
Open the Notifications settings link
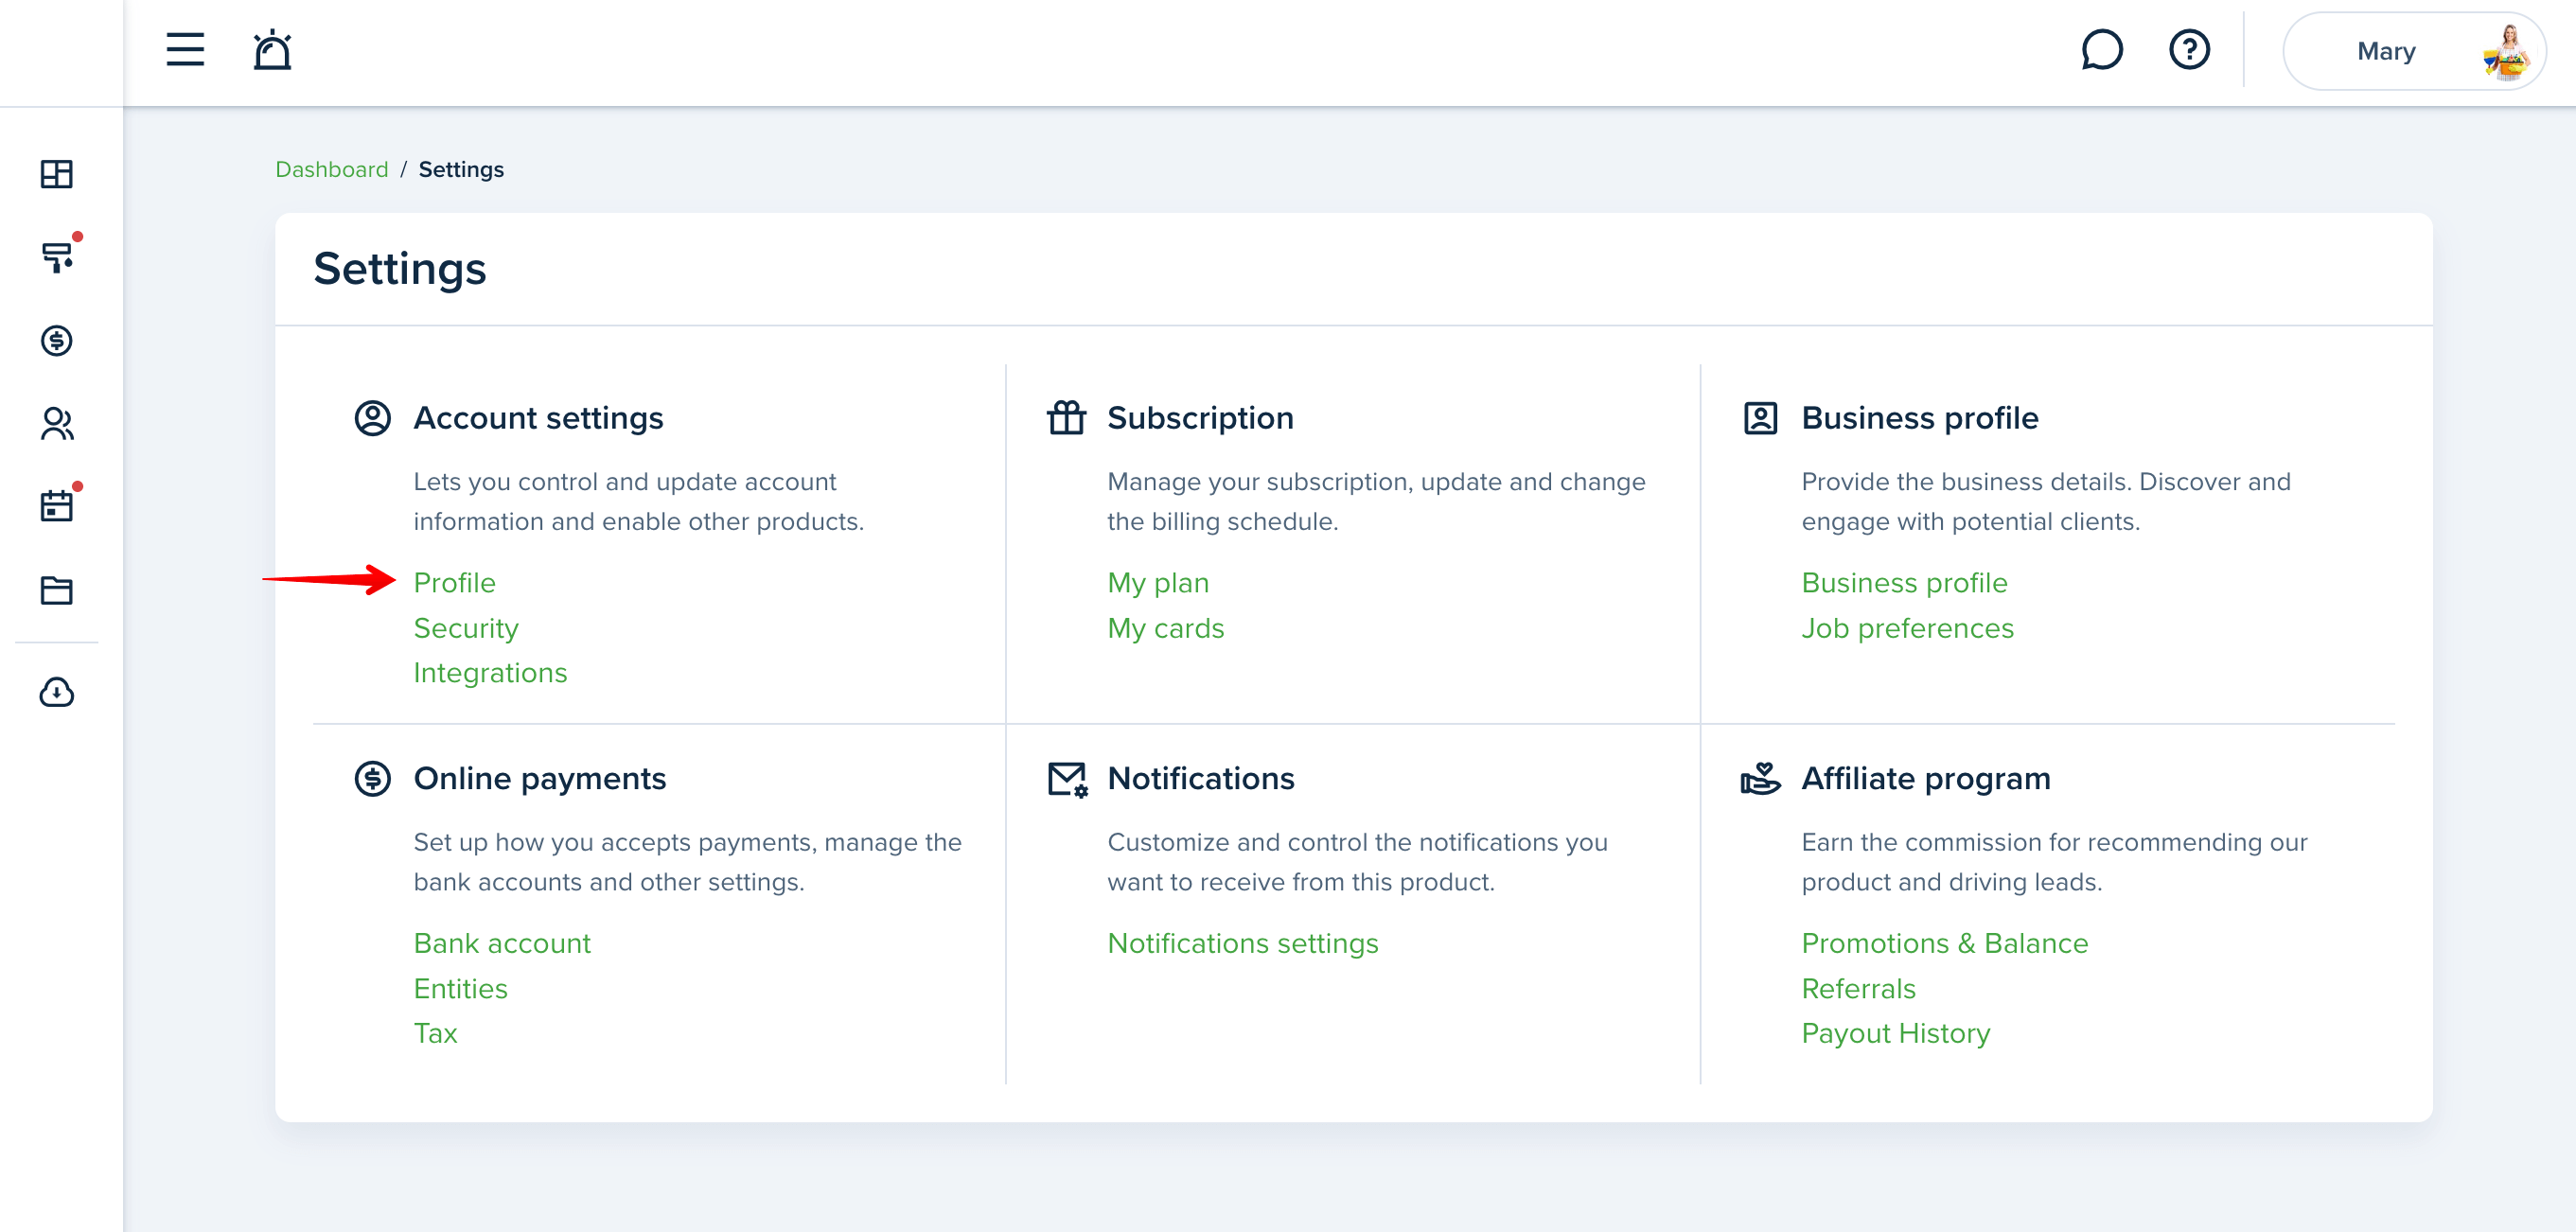click(x=1243, y=944)
